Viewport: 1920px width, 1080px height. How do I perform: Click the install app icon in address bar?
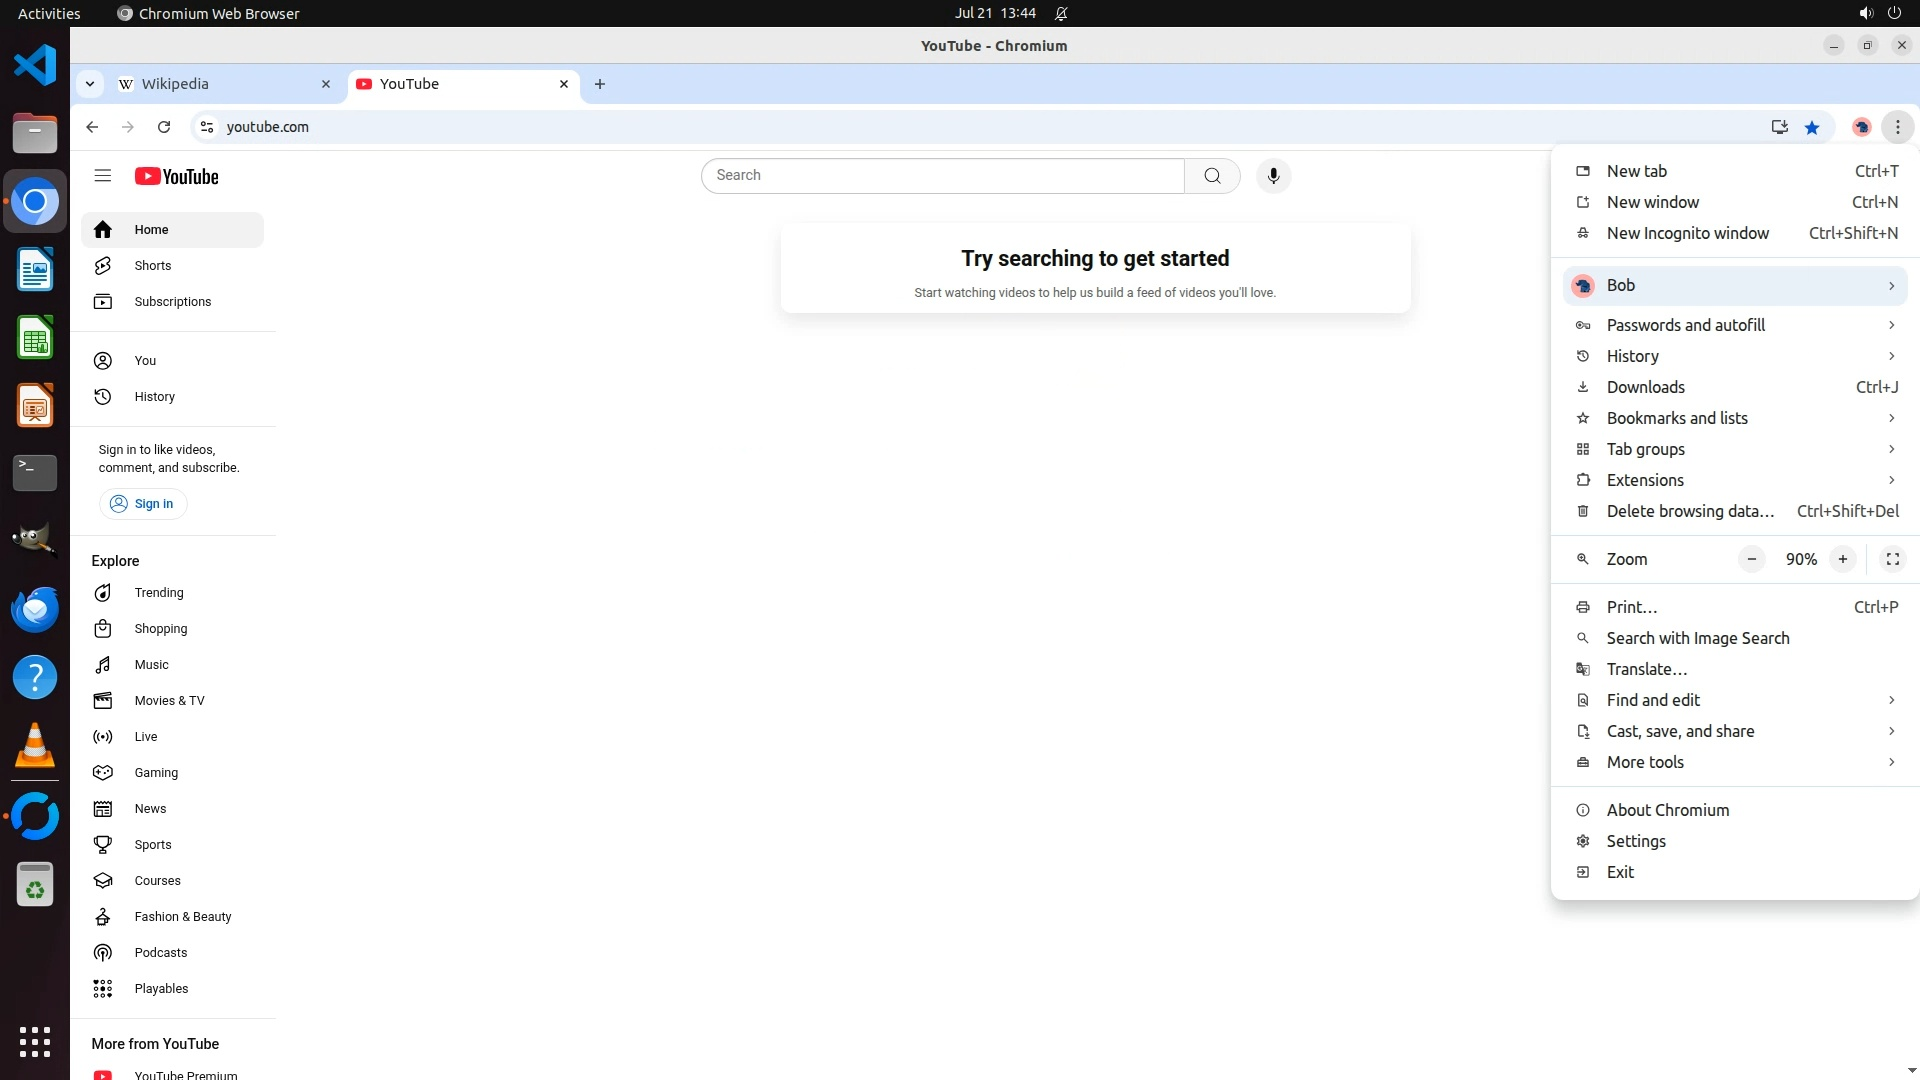click(x=1779, y=127)
